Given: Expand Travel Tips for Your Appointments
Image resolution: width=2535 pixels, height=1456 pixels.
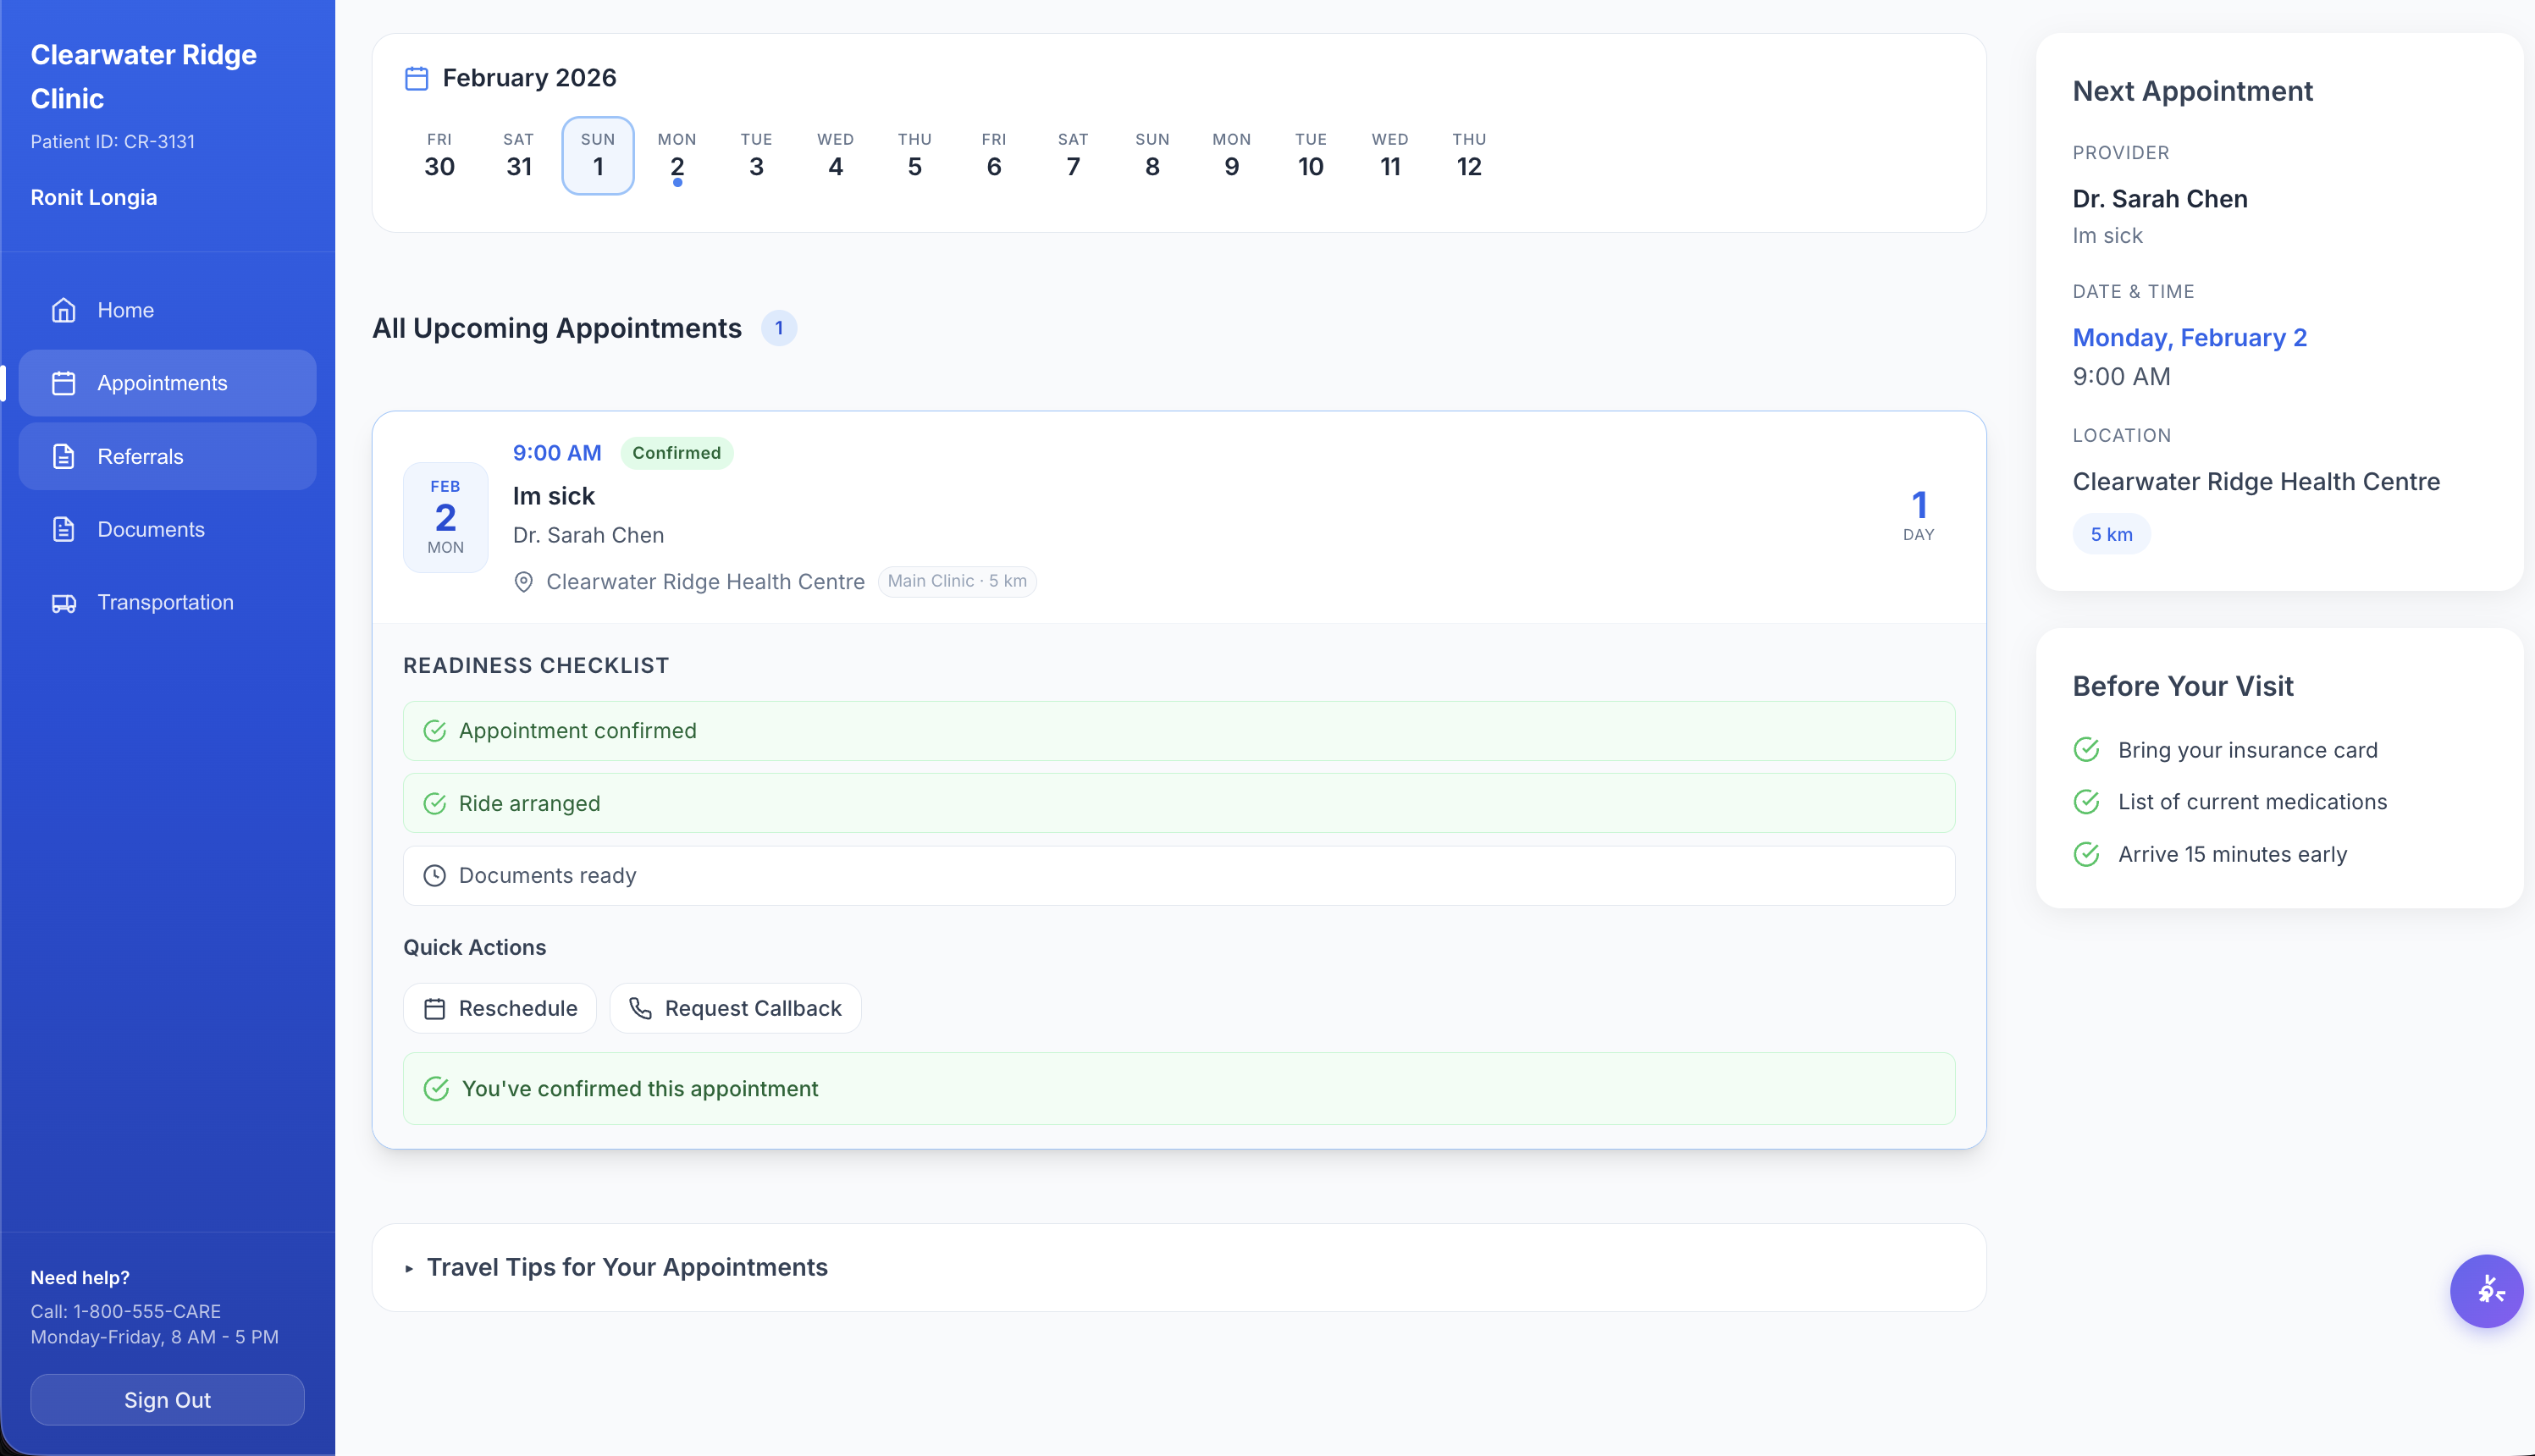Looking at the screenshot, I should 627,1267.
